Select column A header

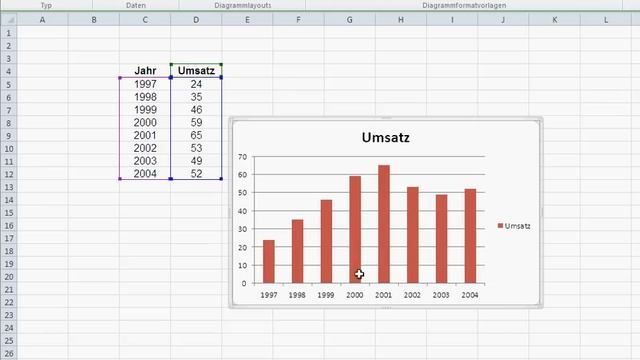[42, 20]
